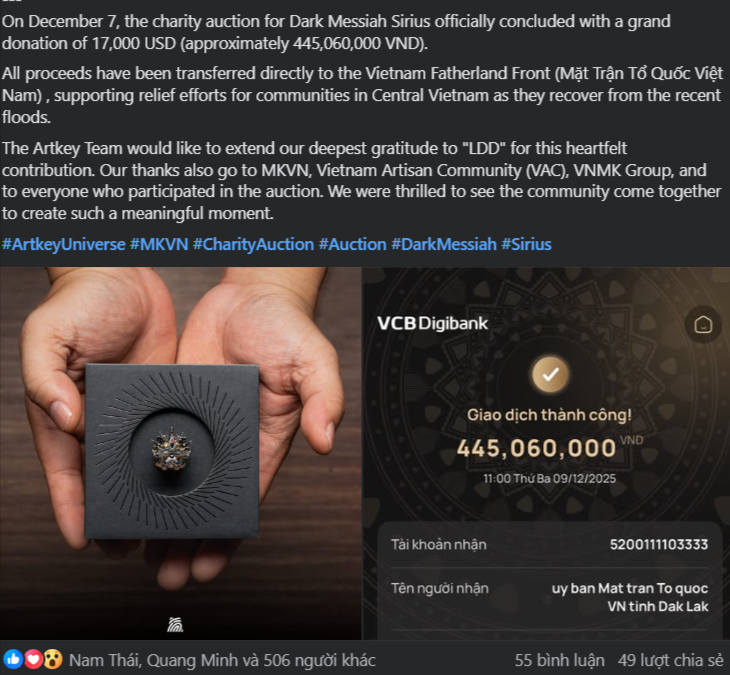Screen dimensions: 730x675
Task: Click account number 5200111103333
Action: pyautogui.click(x=659, y=544)
